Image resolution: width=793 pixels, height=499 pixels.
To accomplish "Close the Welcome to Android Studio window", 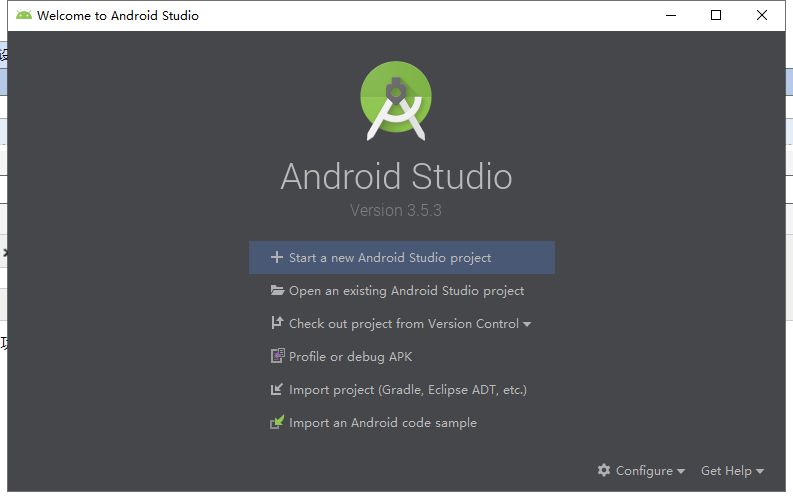I will click(762, 15).
